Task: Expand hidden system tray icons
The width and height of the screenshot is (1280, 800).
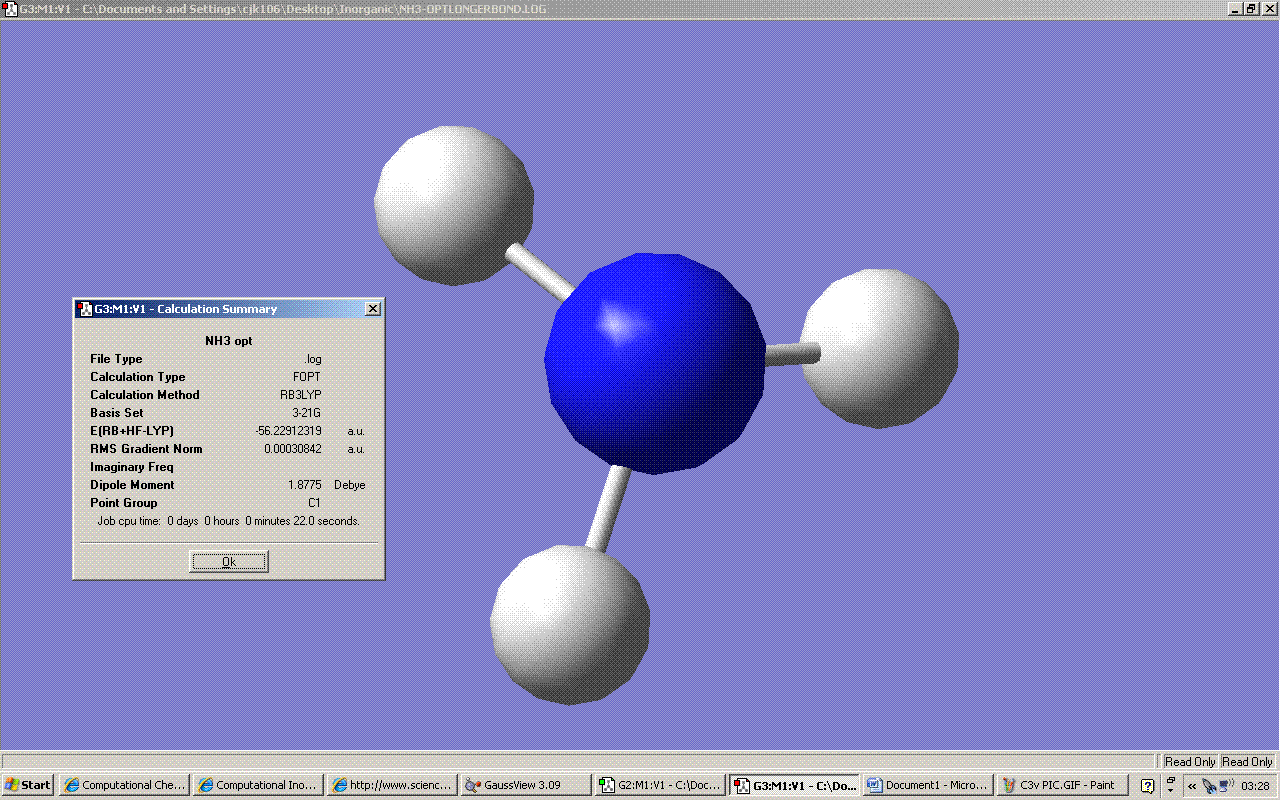Action: point(1192,786)
